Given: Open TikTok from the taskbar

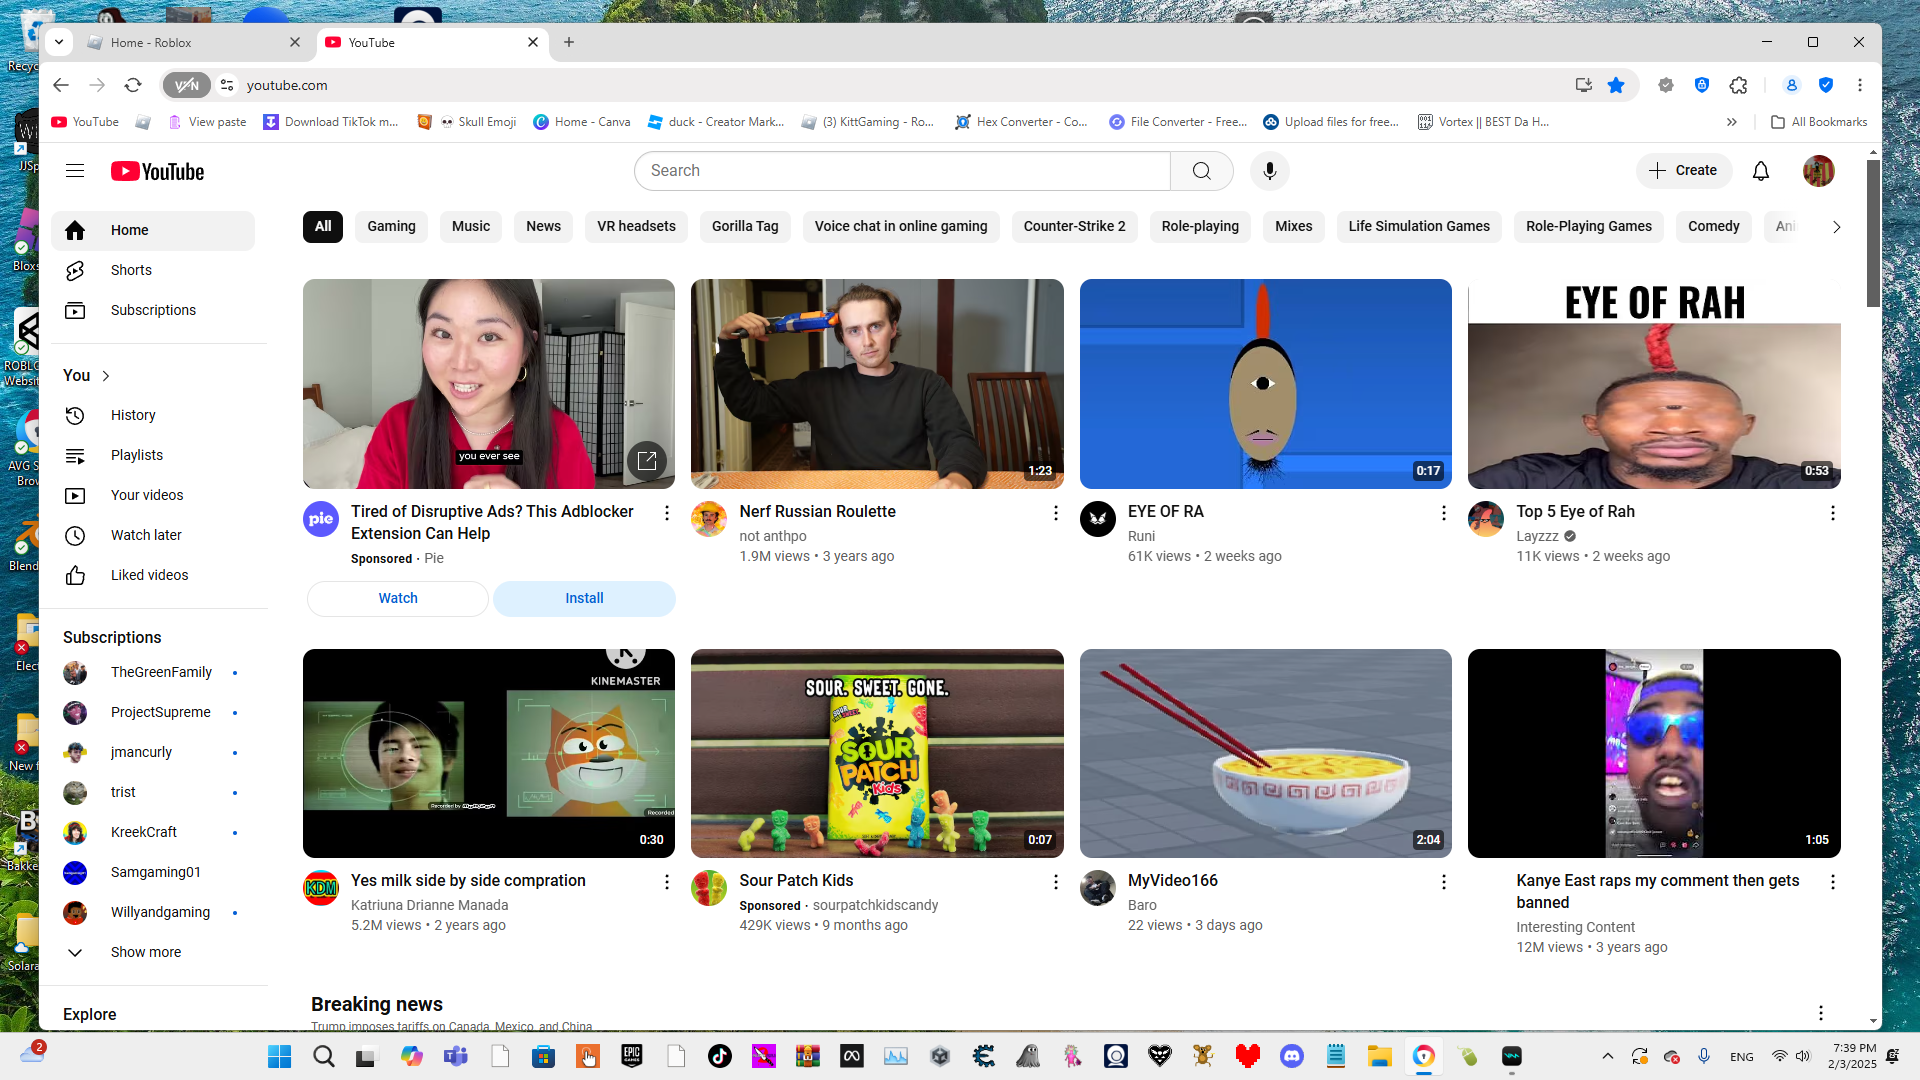Looking at the screenshot, I should 720,1056.
